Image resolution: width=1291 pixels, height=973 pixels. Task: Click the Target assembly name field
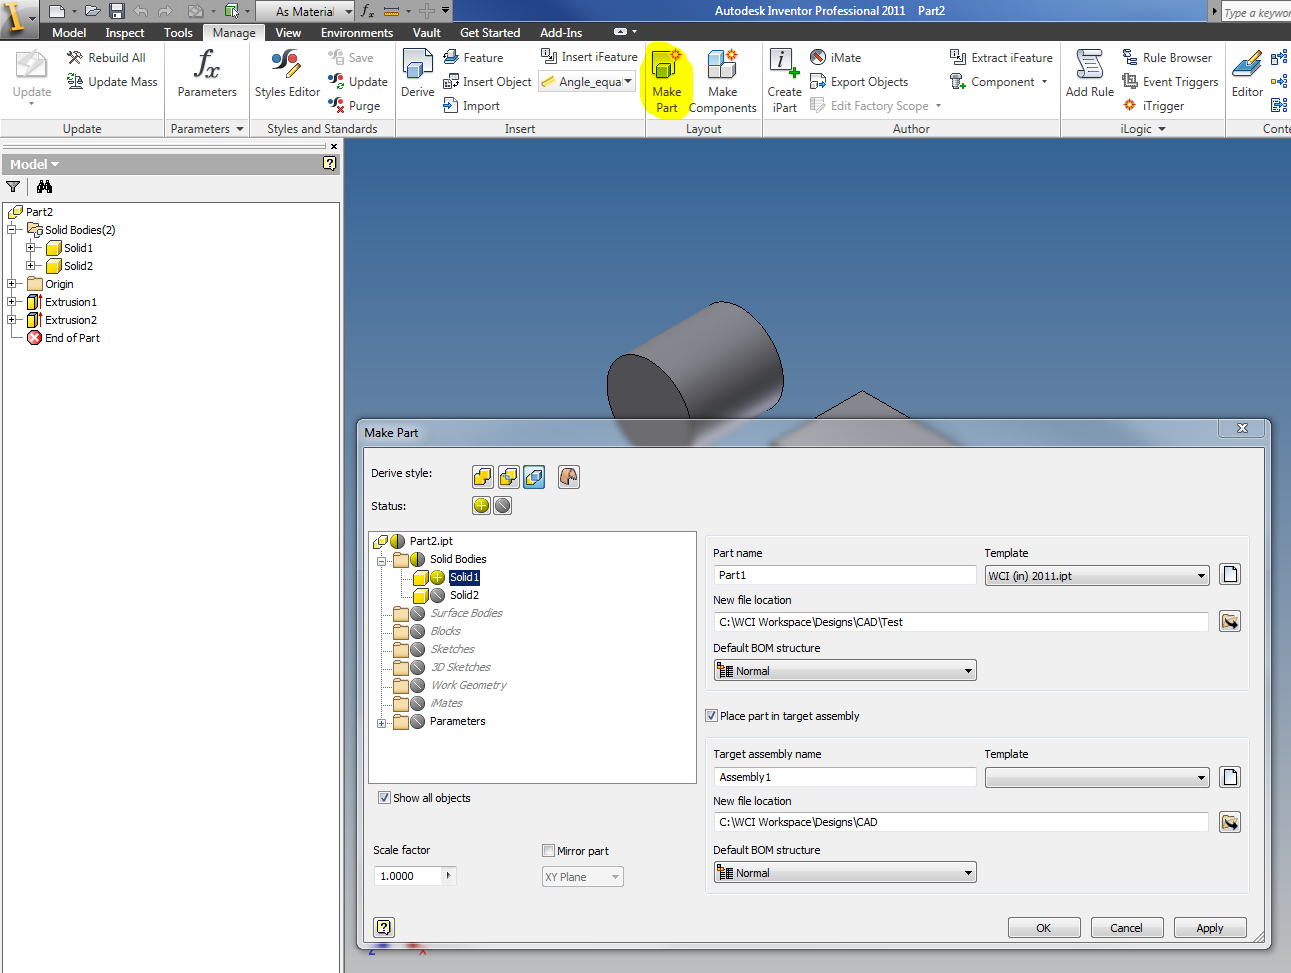pos(845,777)
